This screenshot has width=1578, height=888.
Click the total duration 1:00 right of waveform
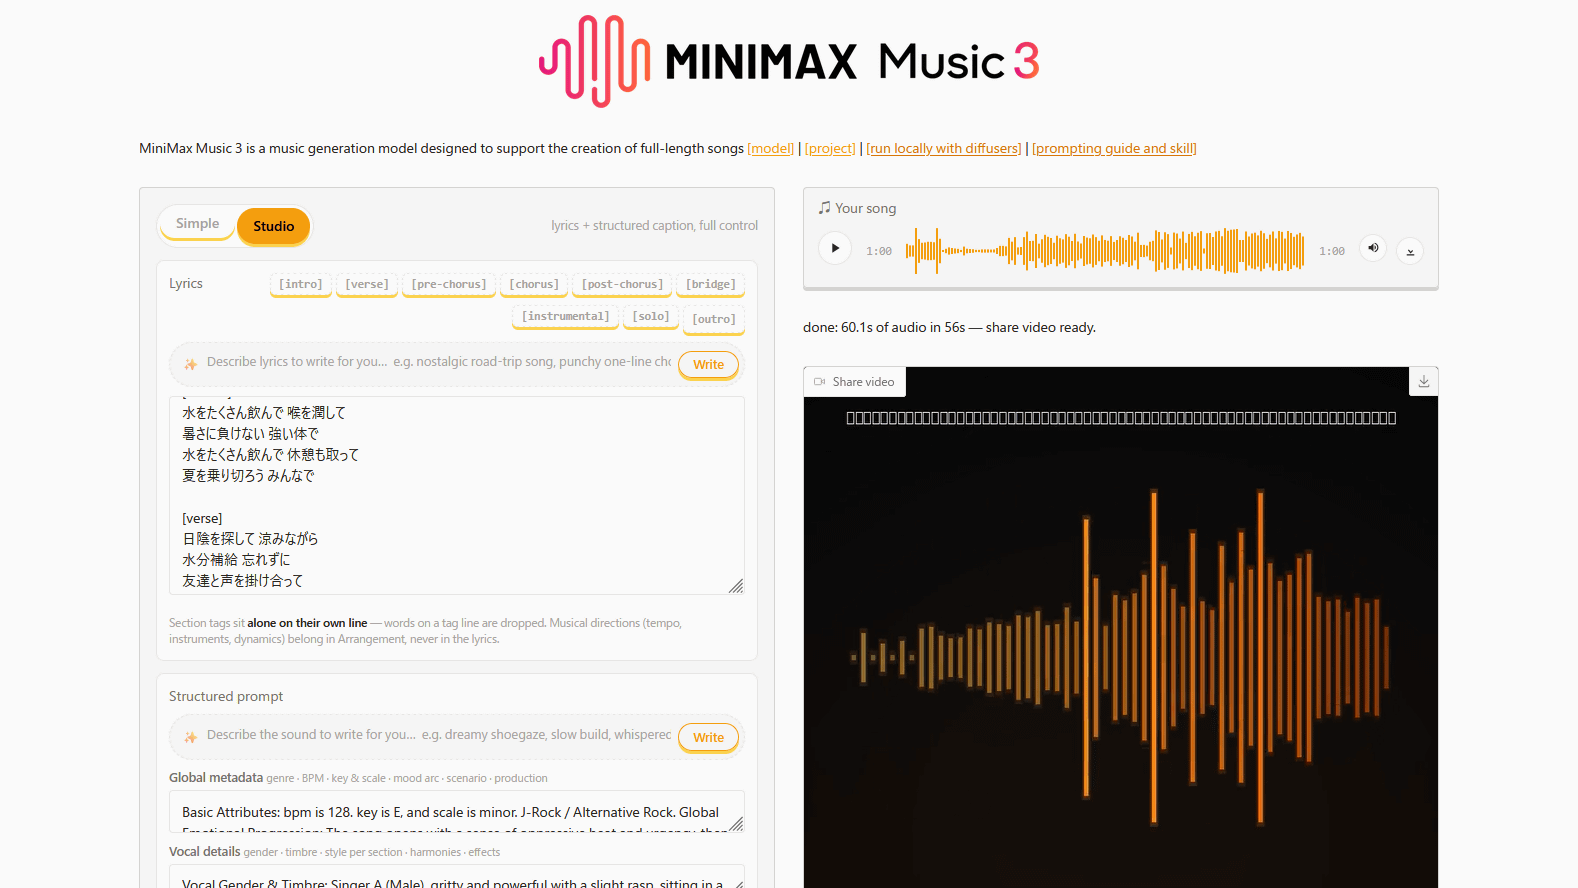coord(1332,251)
